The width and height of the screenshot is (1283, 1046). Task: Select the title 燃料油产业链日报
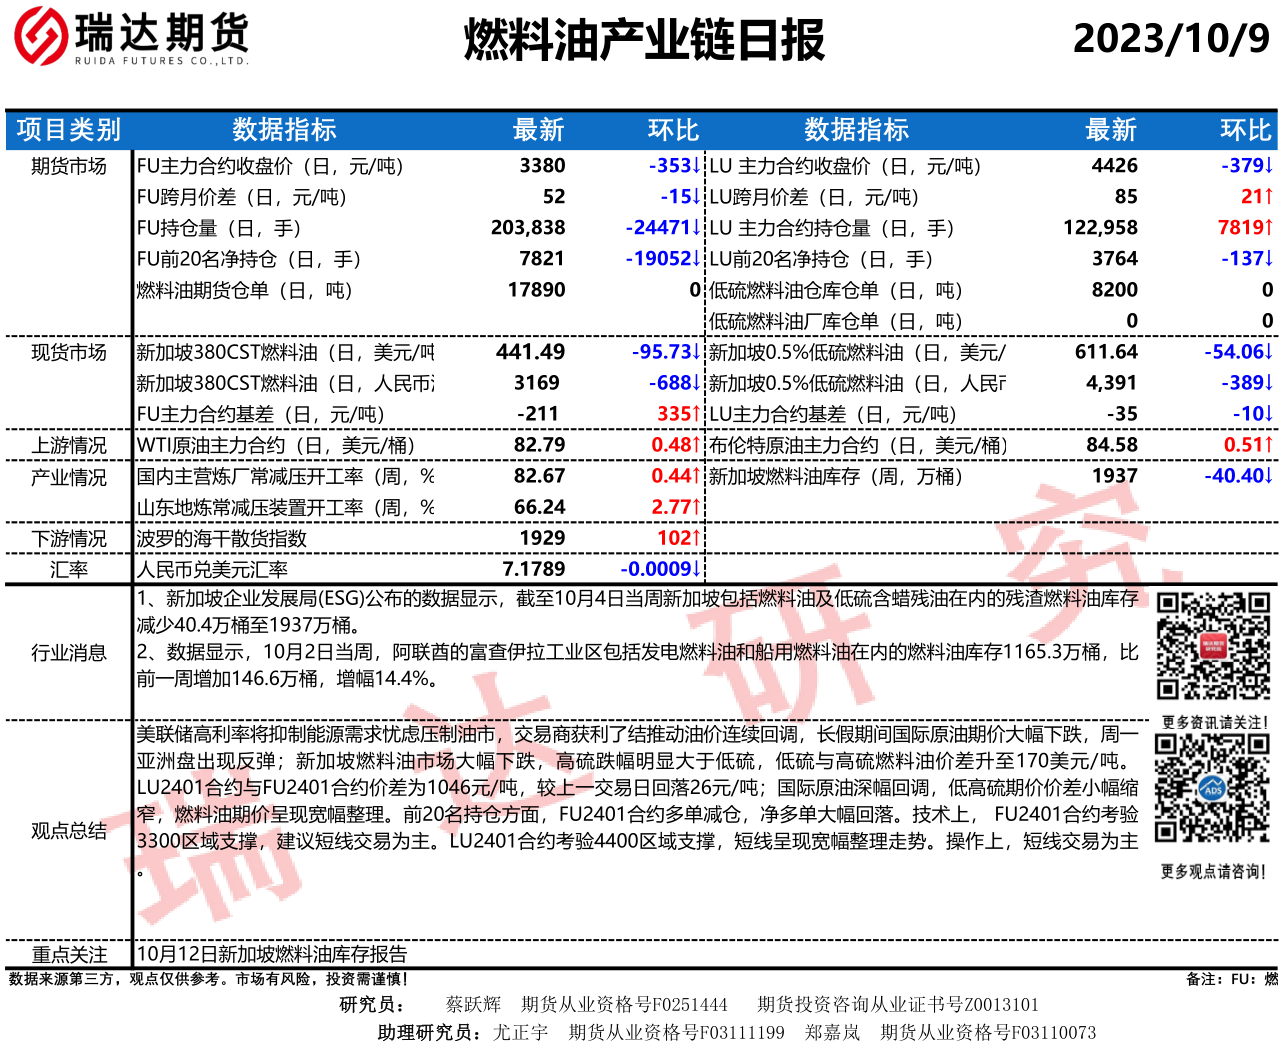click(644, 41)
